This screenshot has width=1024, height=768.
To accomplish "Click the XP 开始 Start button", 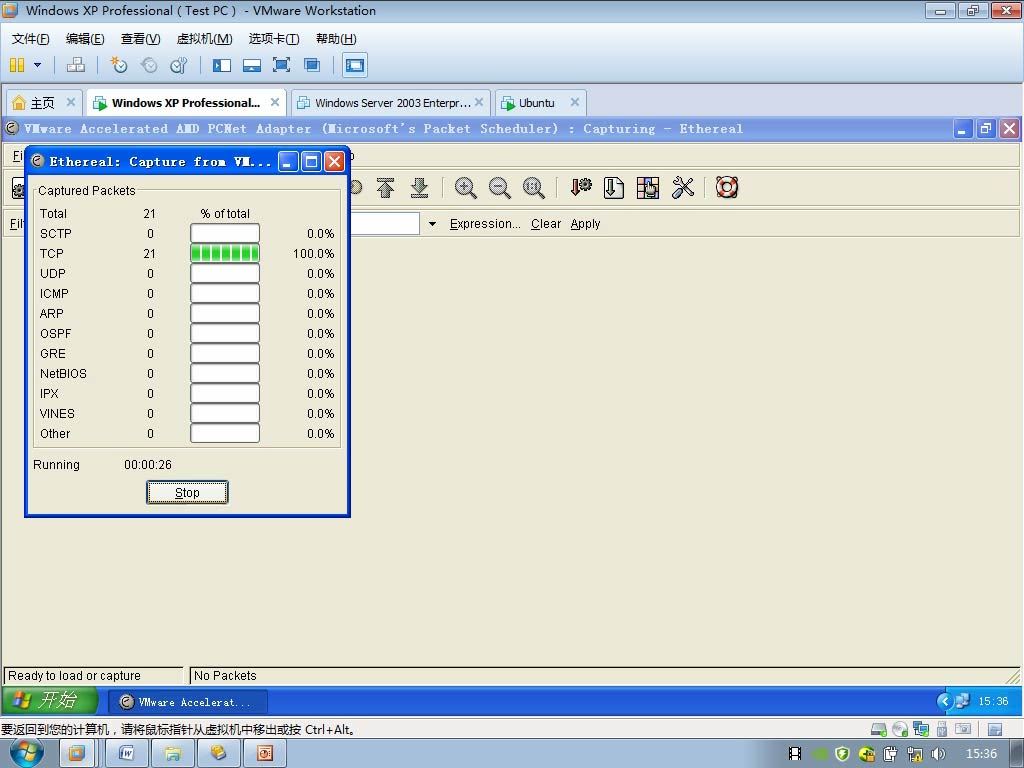I will tap(50, 701).
